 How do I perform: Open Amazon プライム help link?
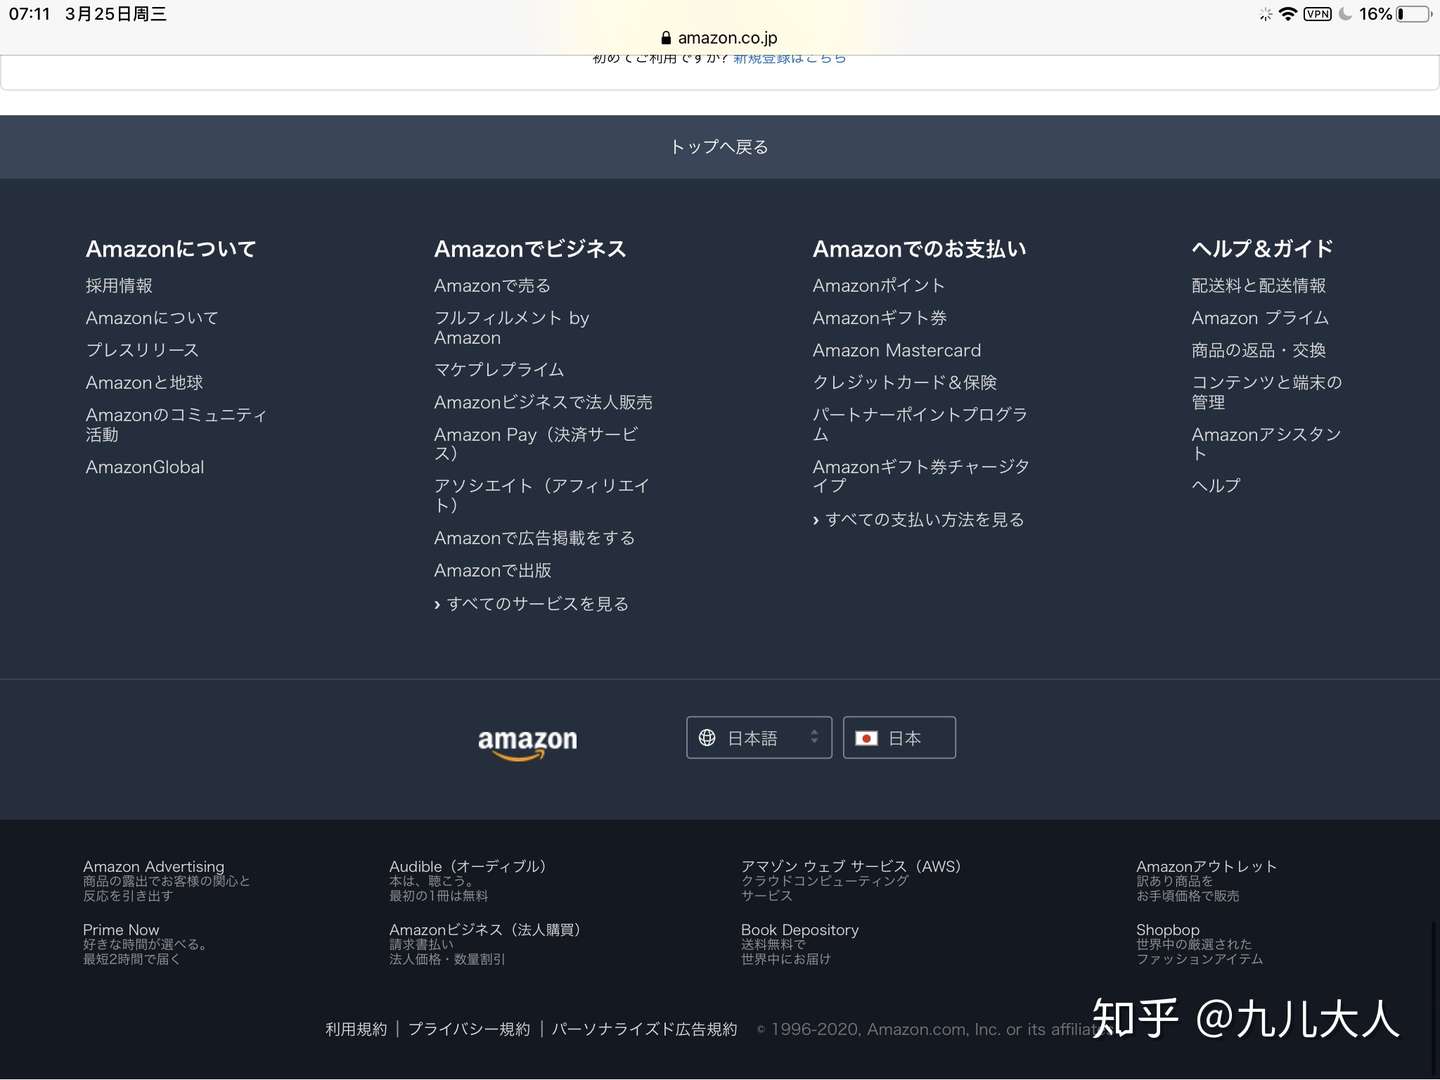tap(1260, 318)
